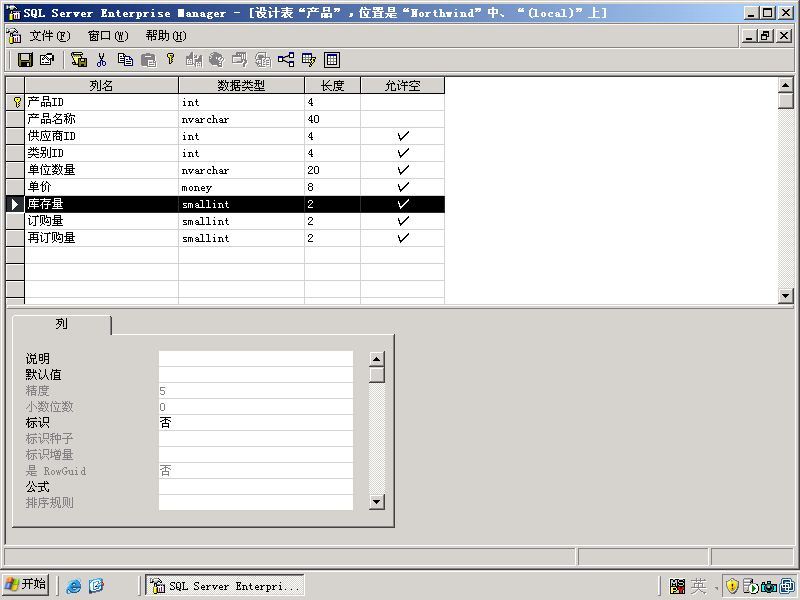Click the camera tray icon
800x600 pixels.
pos(768,587)
